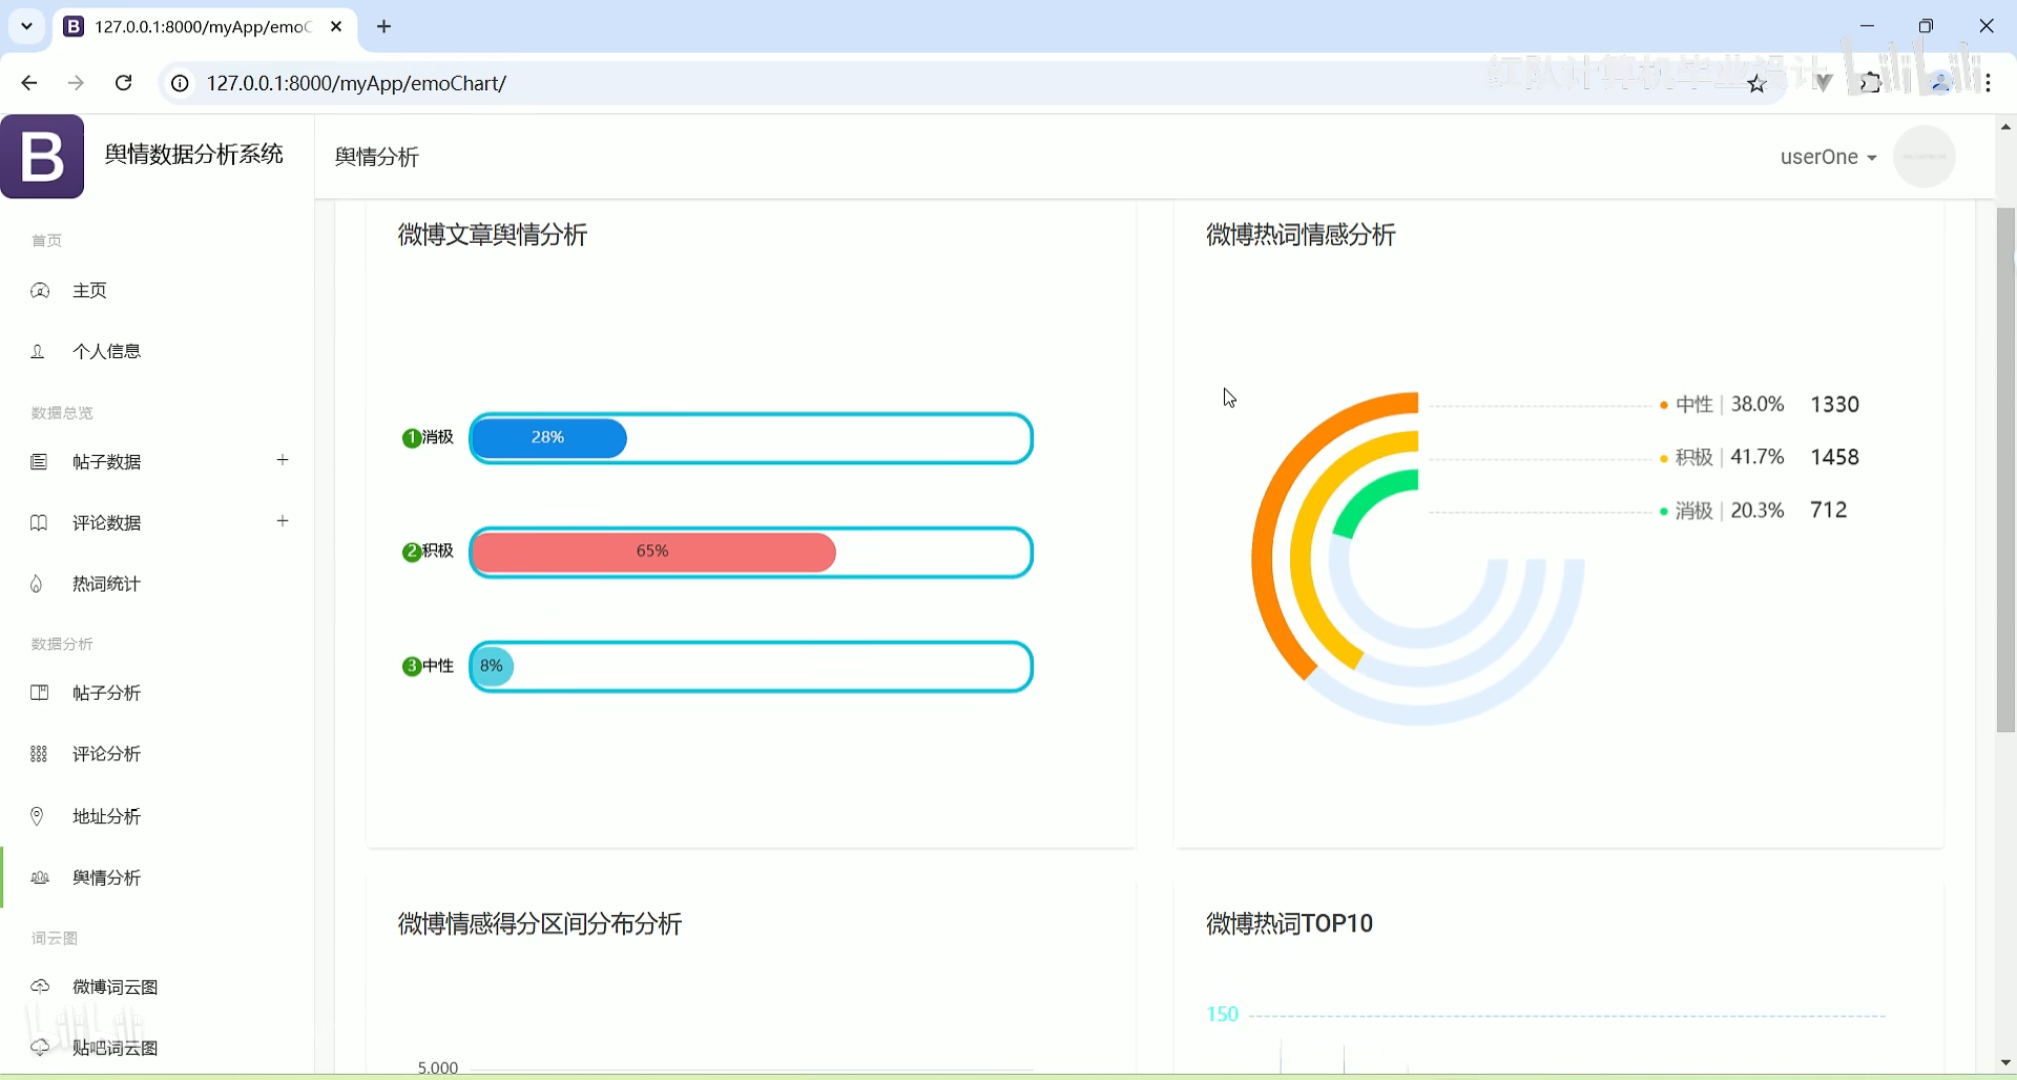Click the dashboard icon beside 主页

[39, 291]
